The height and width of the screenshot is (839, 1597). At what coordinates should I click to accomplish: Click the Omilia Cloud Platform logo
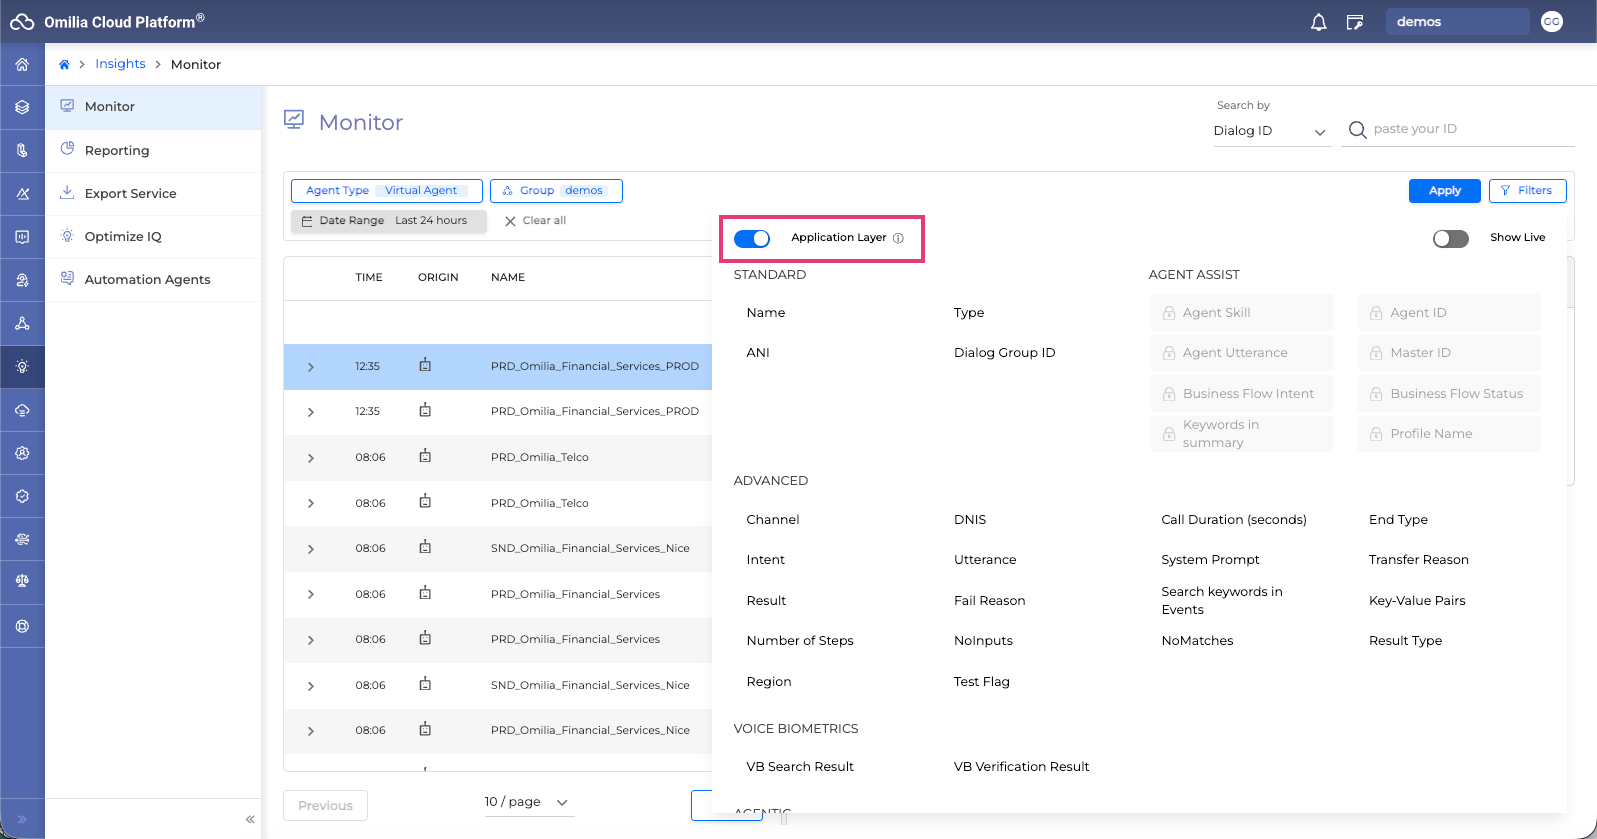(107, 21)
